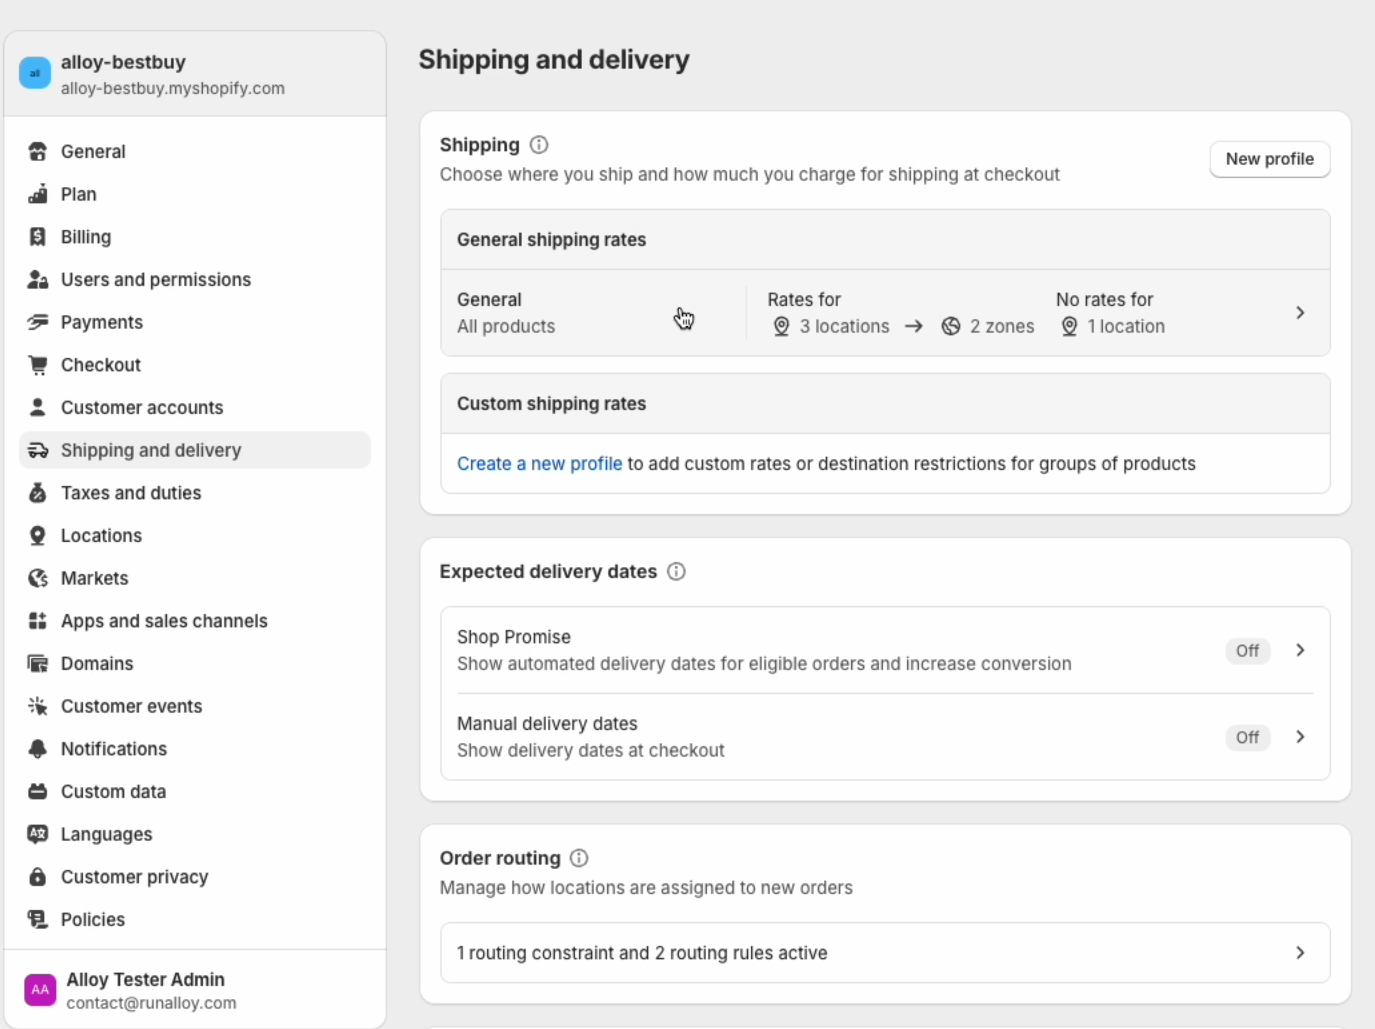Click the Expected delivery dates info icon
This screenshot has width=1375, height=1029.
tap(676, 572)
